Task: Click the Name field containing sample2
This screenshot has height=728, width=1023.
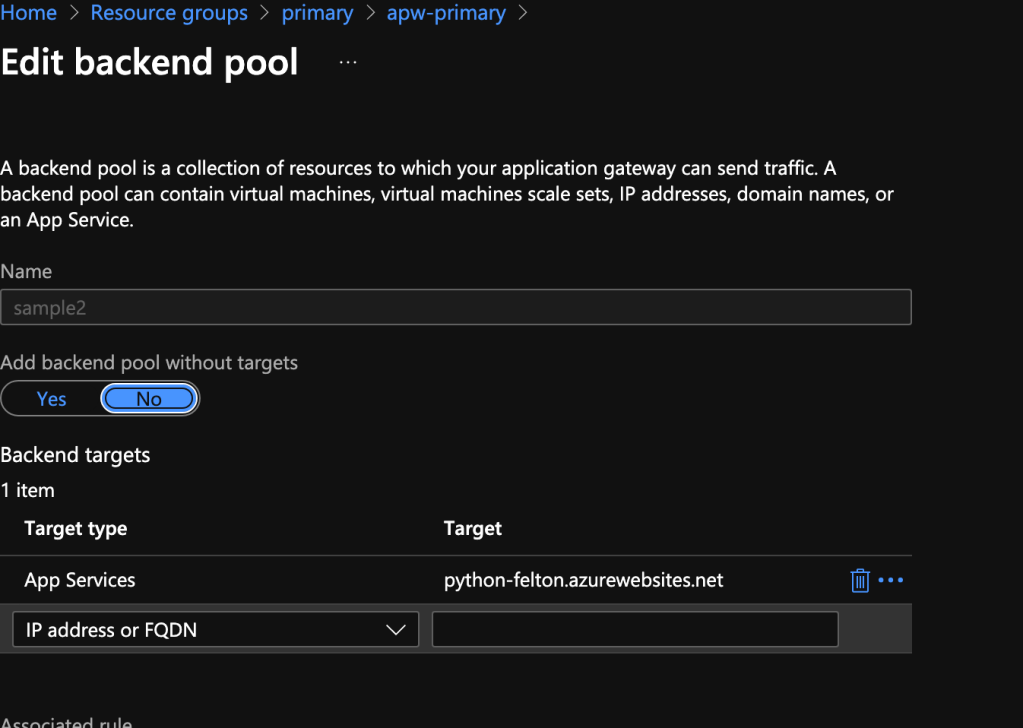Action: click(x=455, y=308)
